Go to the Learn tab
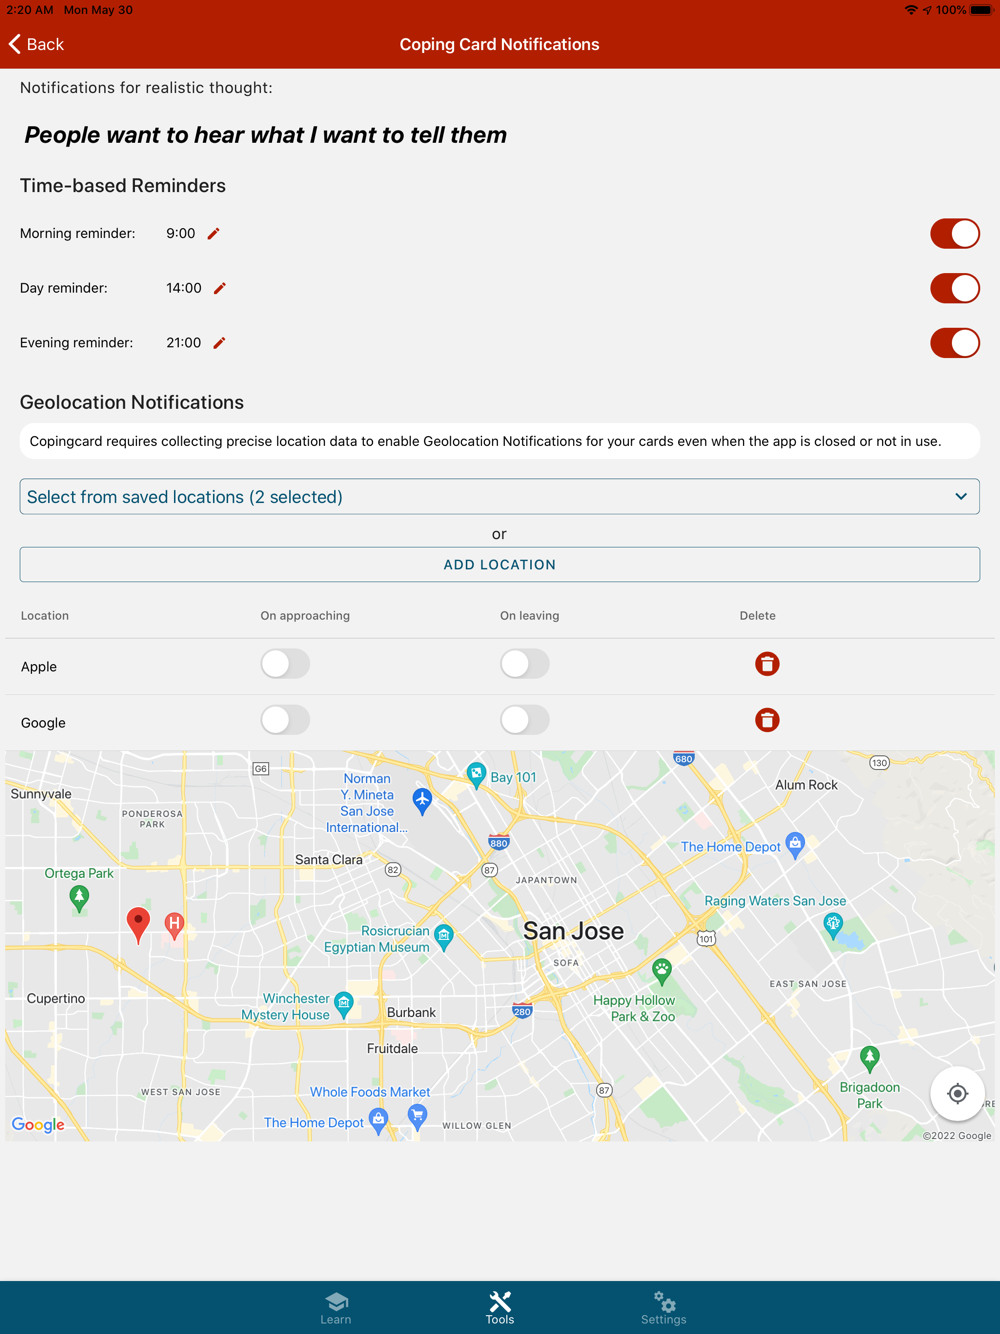The height and width of the screenshot is (1334, 1000). 336,1307
